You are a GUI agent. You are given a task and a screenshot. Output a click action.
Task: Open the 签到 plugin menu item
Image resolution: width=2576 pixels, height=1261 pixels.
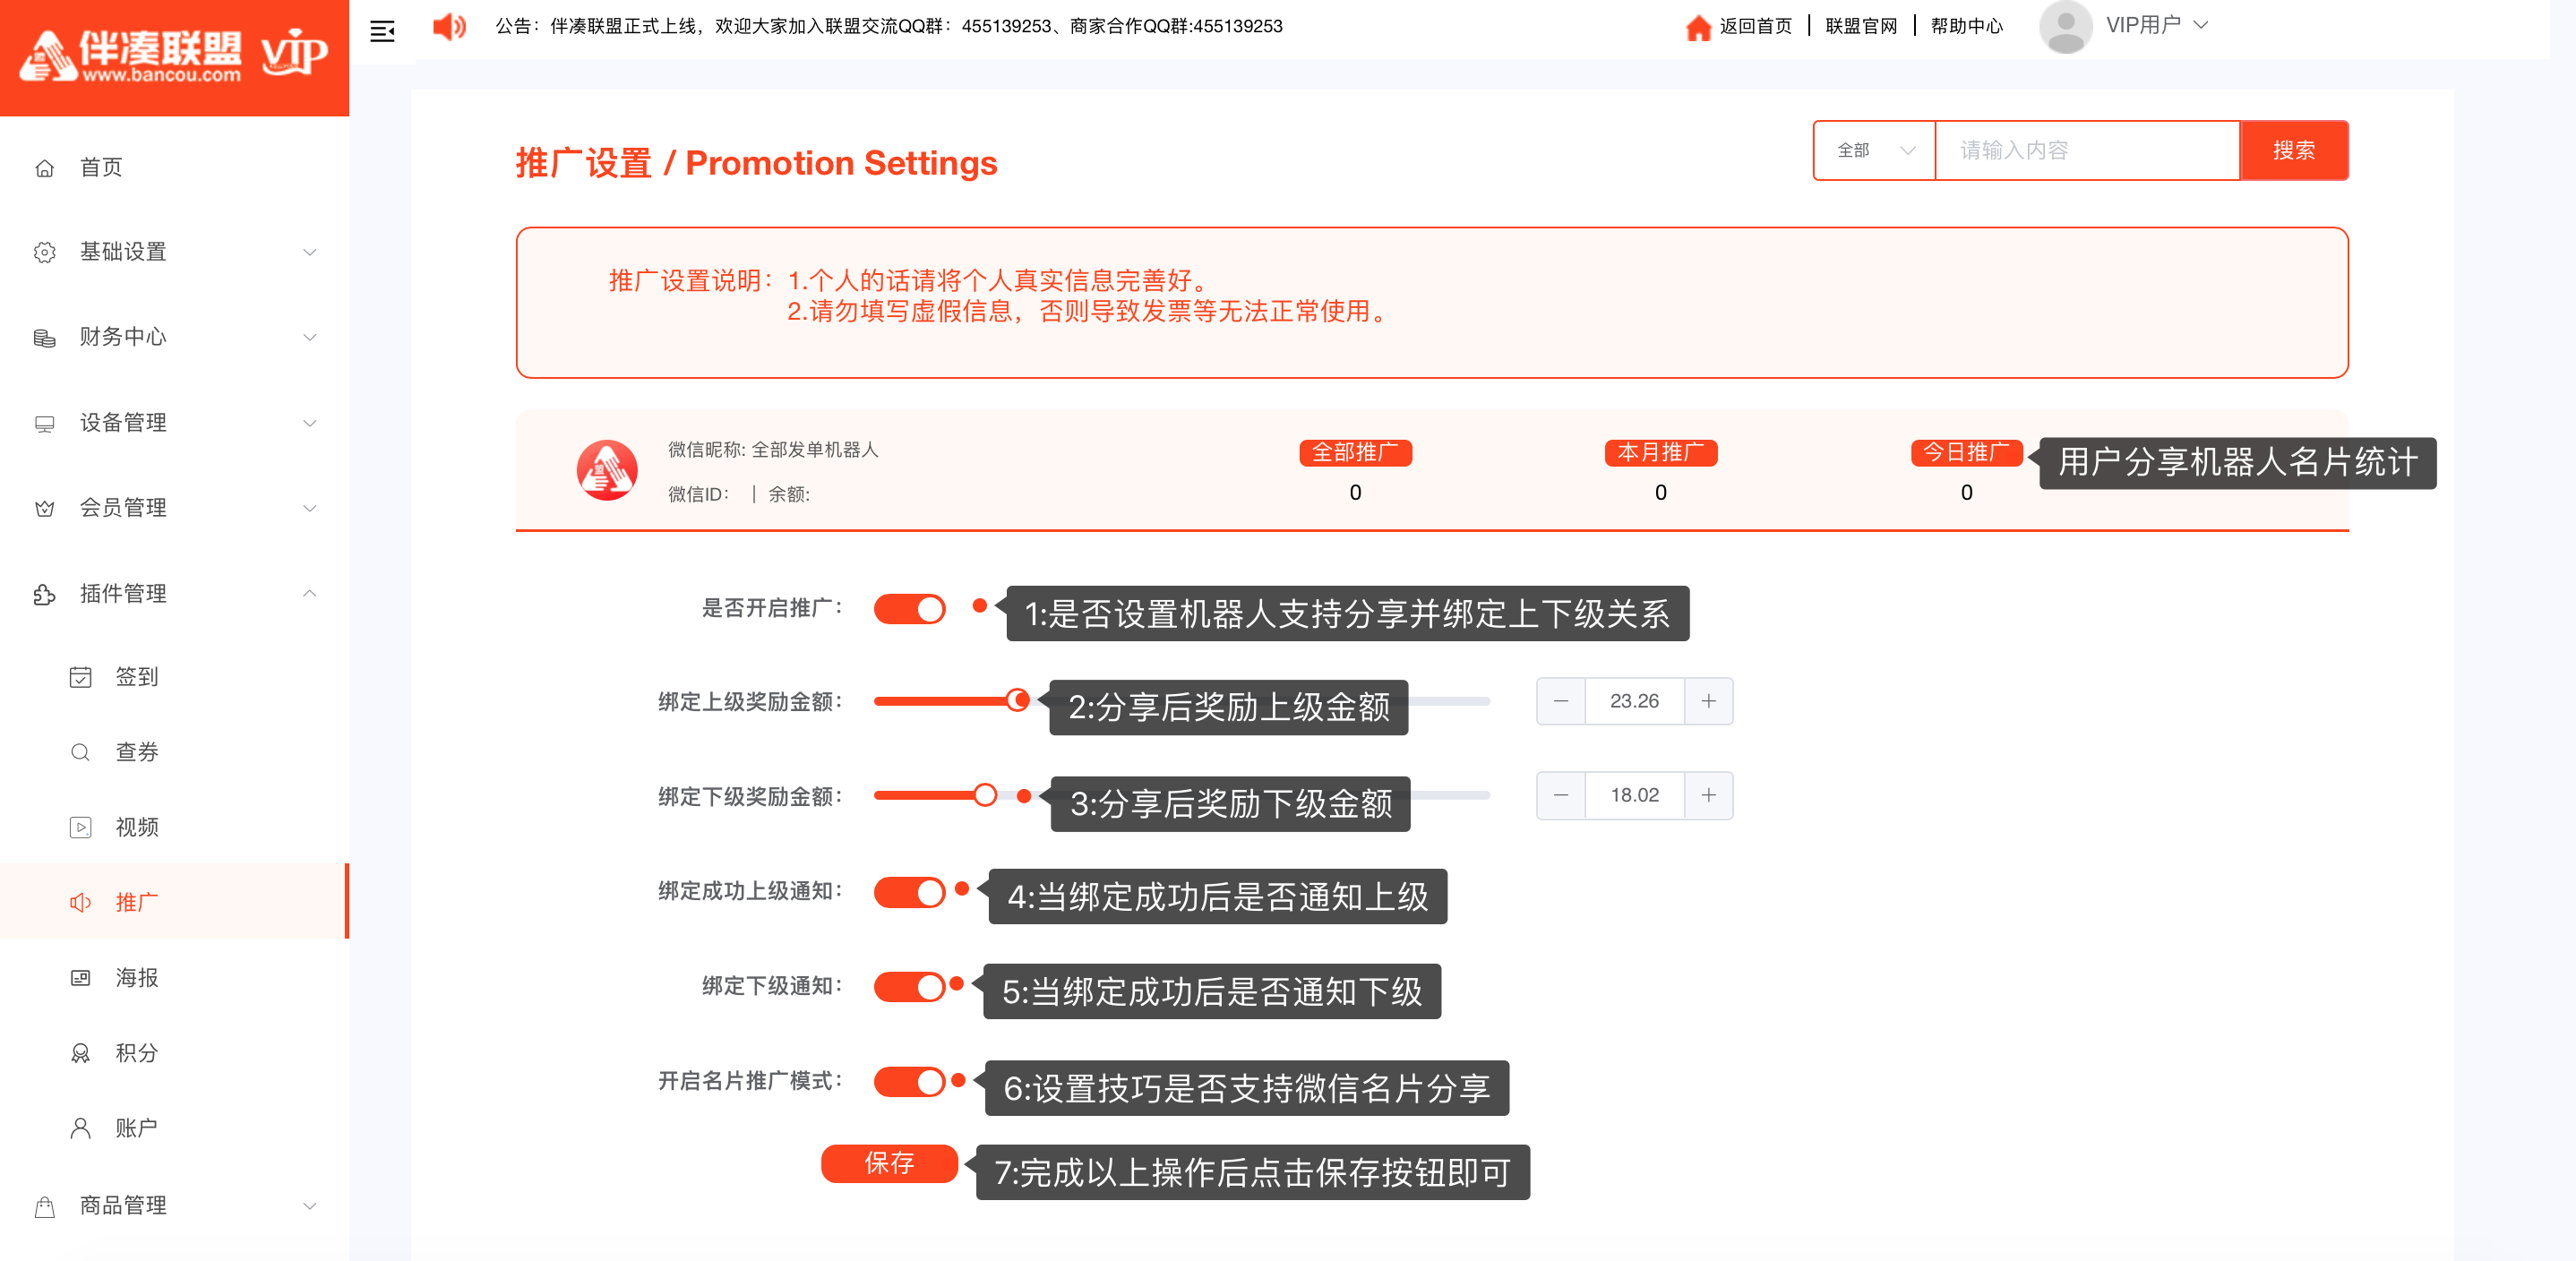click(174, 677)
